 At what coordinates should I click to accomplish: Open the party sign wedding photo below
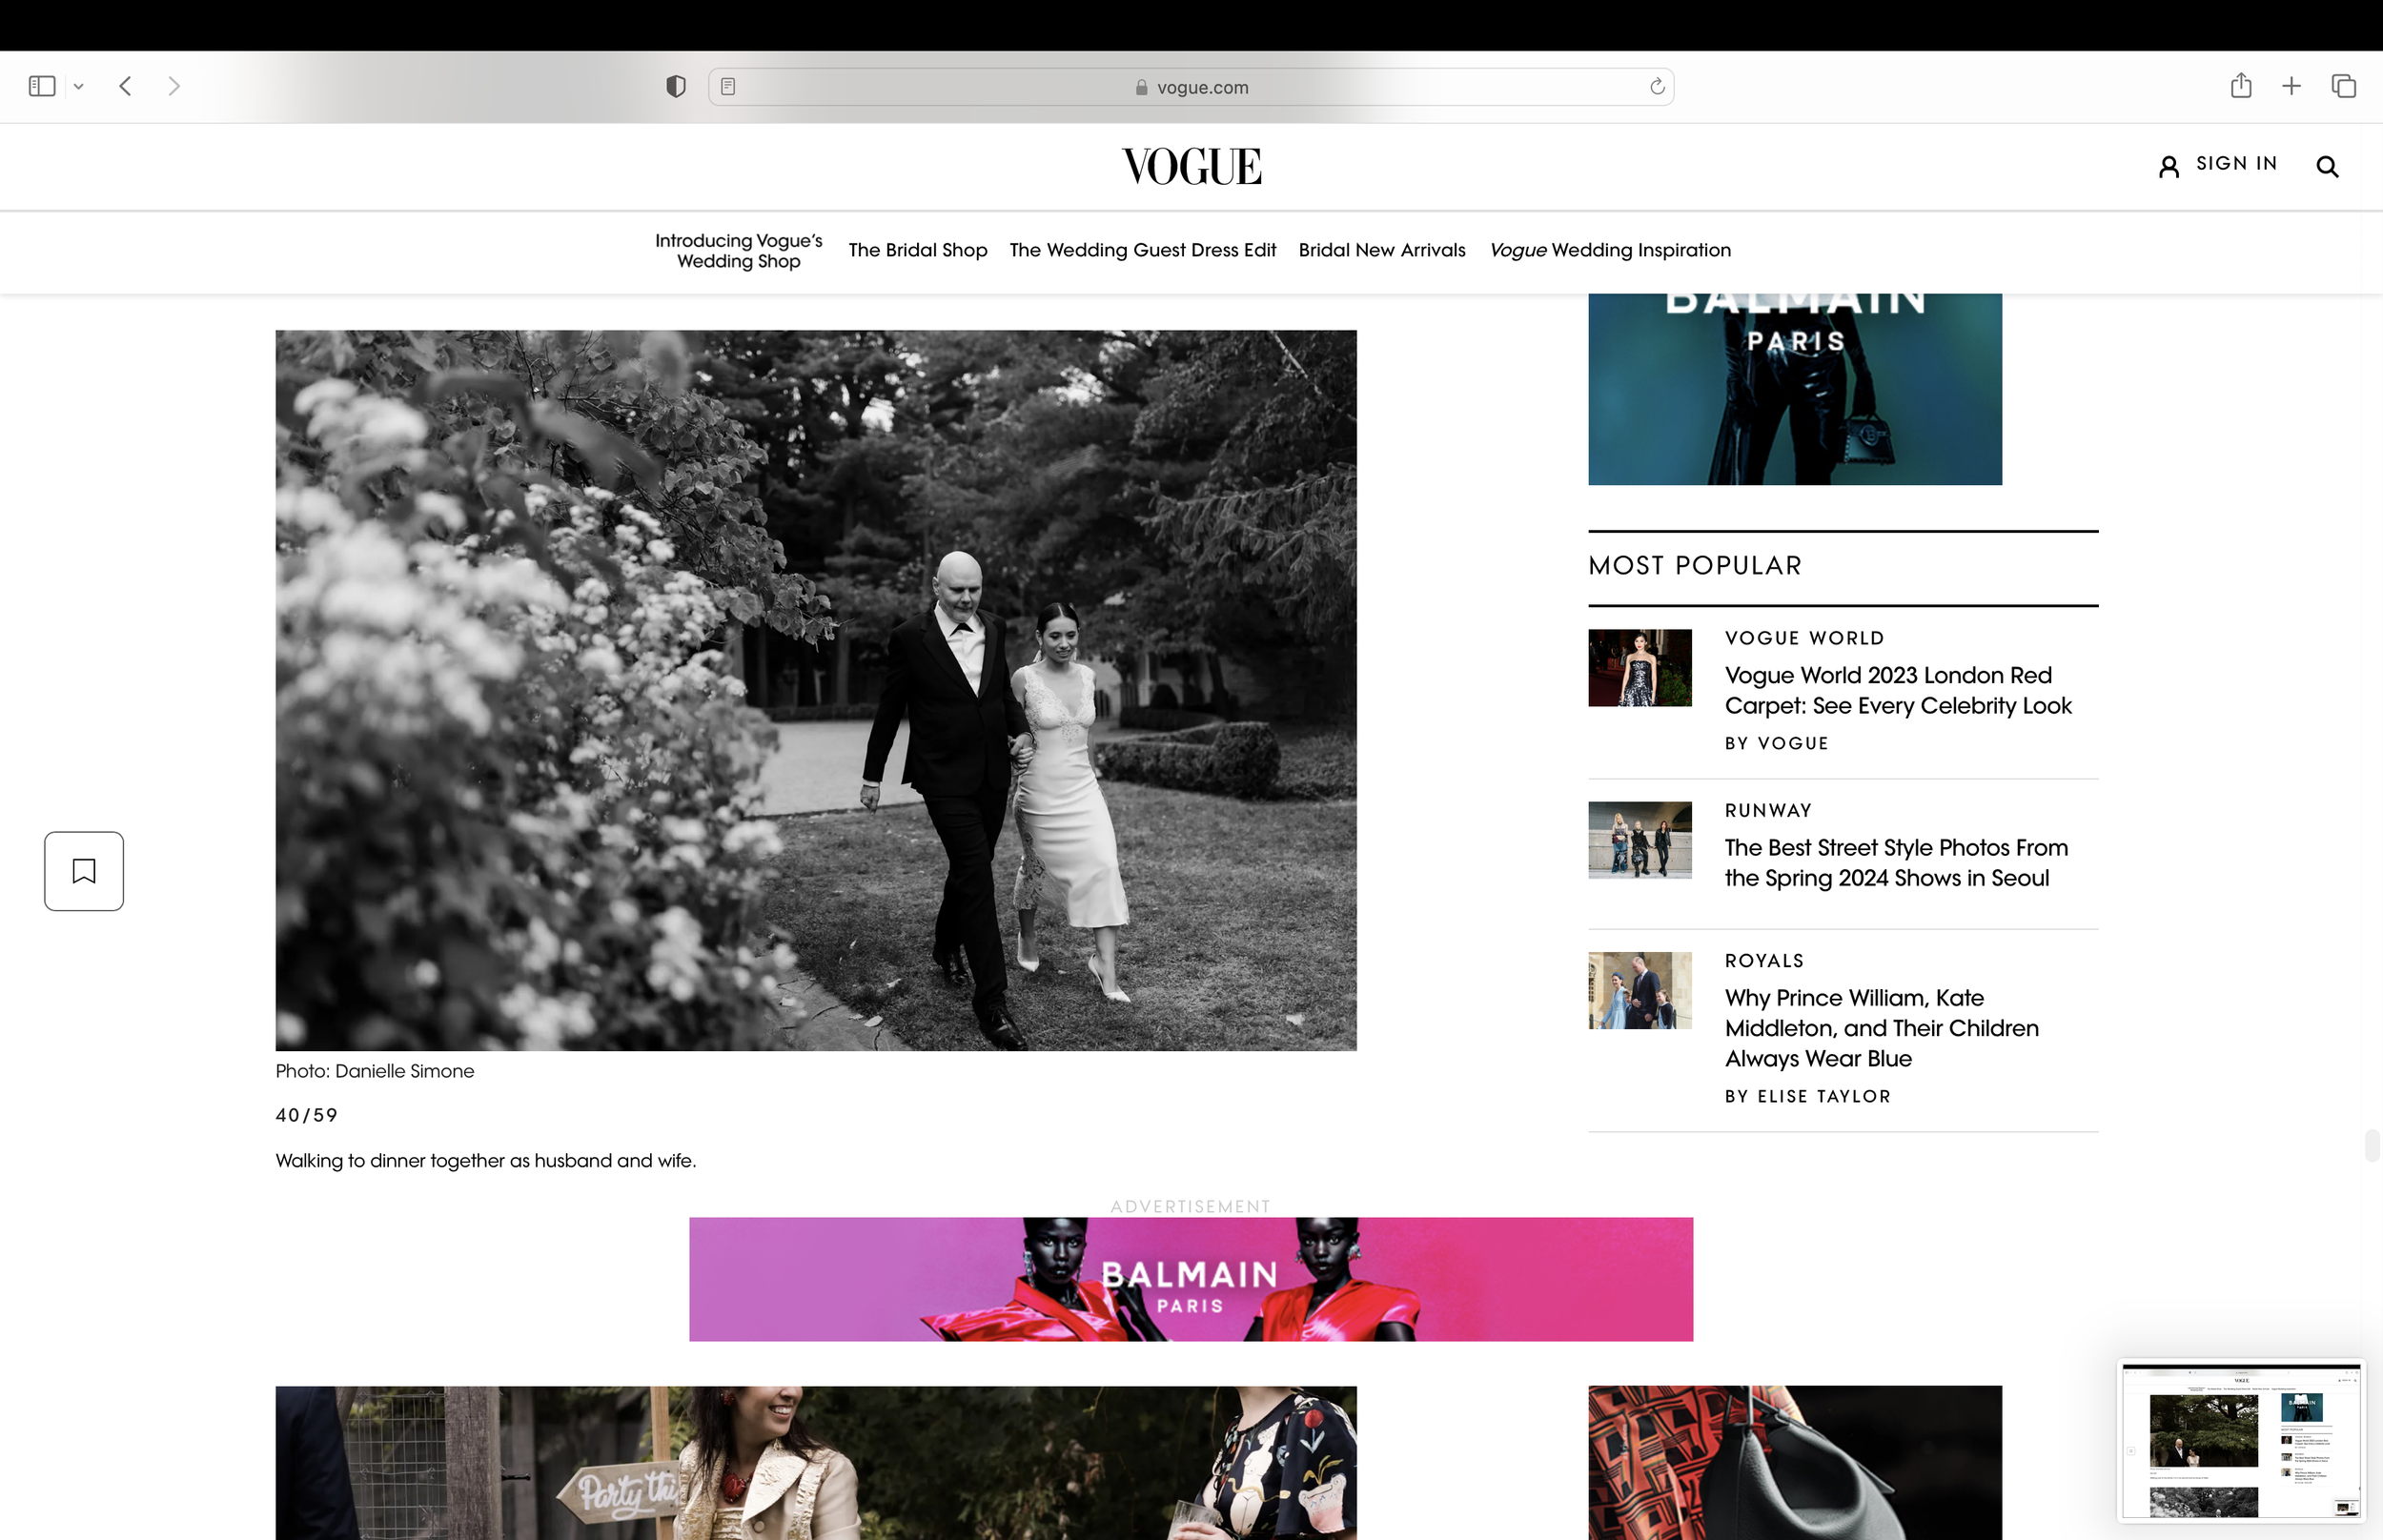(x=816, y=1463)
